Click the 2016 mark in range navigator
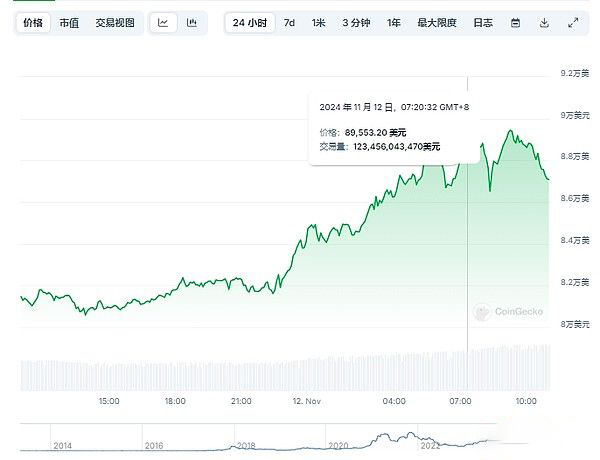Screen dimensions: 600x460 [x=154, y=445]
